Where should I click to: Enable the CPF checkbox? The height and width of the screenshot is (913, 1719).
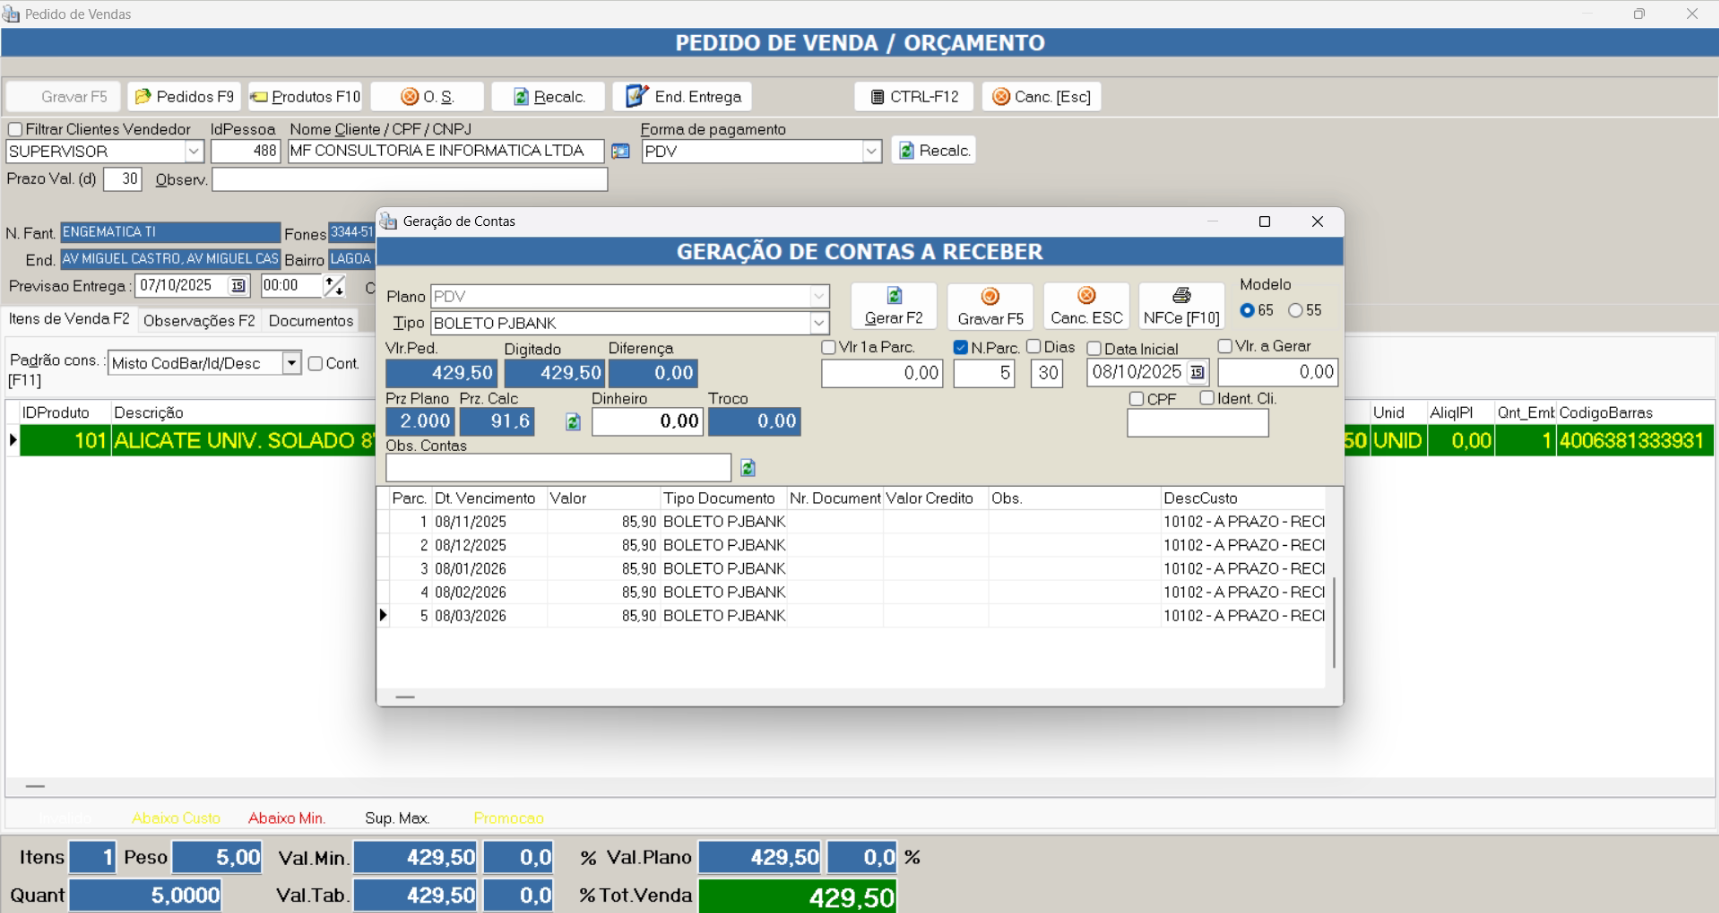pos(1137,399)
